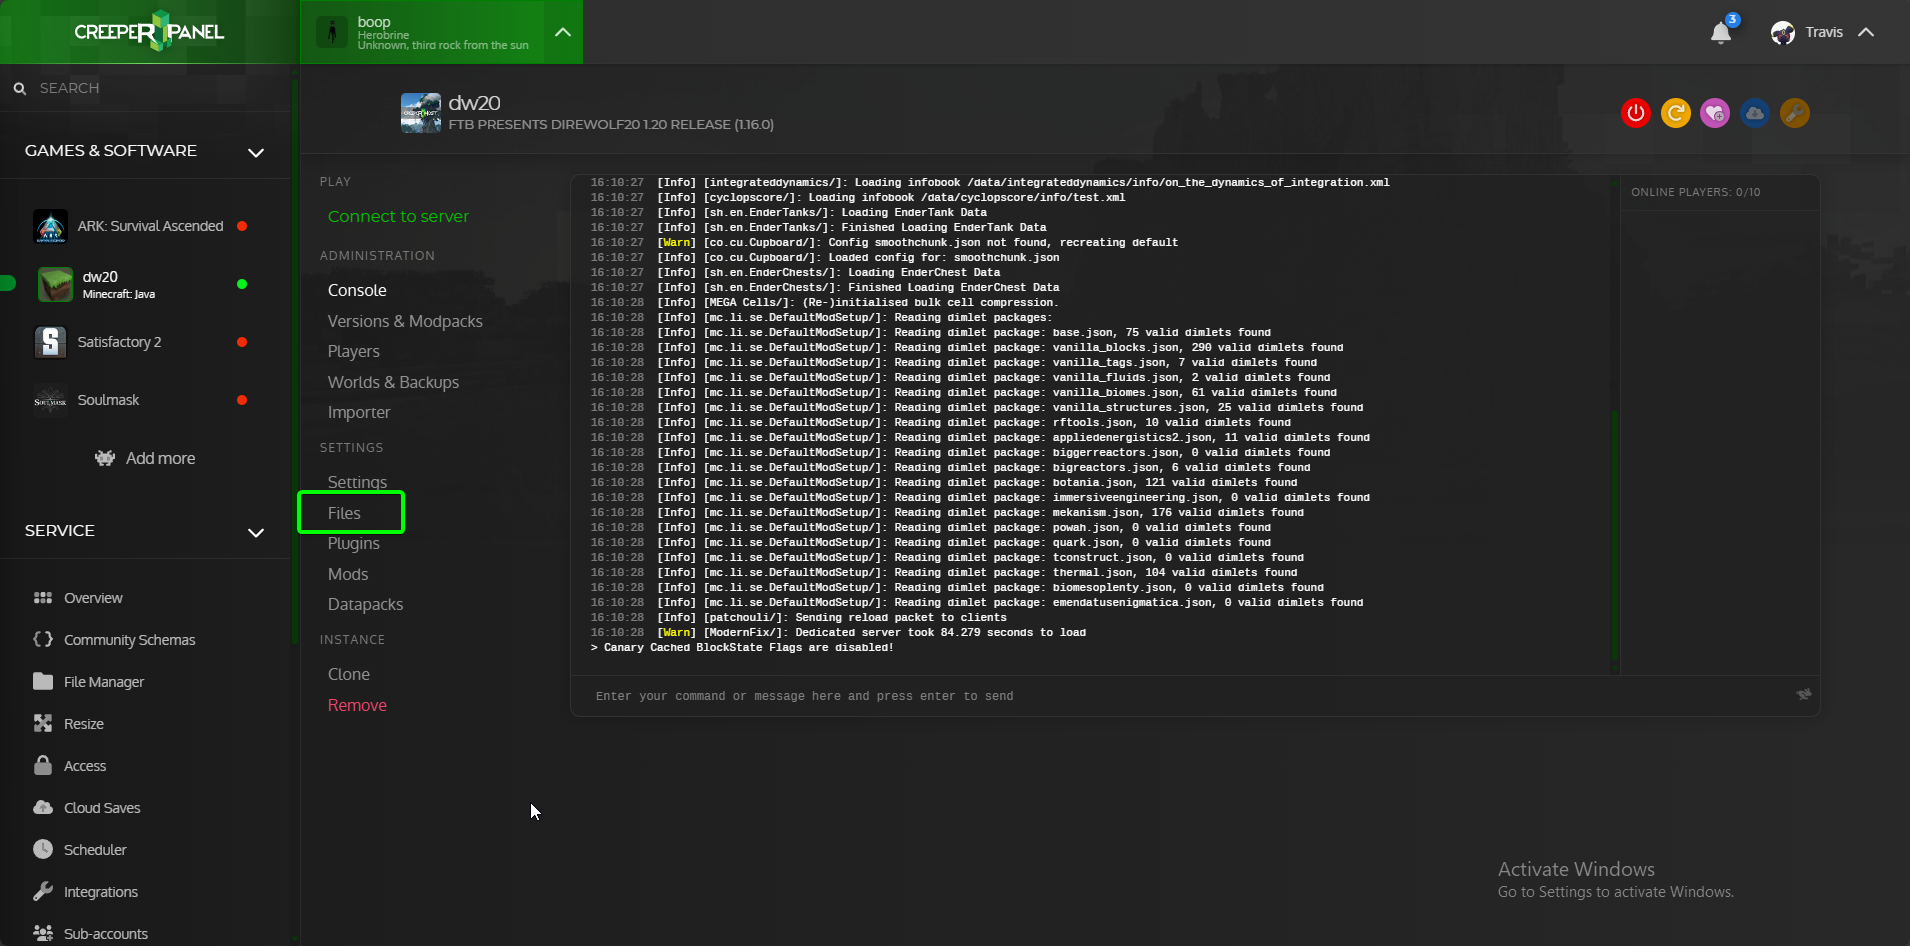Click Clone instance
The width and height of the screenshot is (1910, 946).
pos(349,674)
